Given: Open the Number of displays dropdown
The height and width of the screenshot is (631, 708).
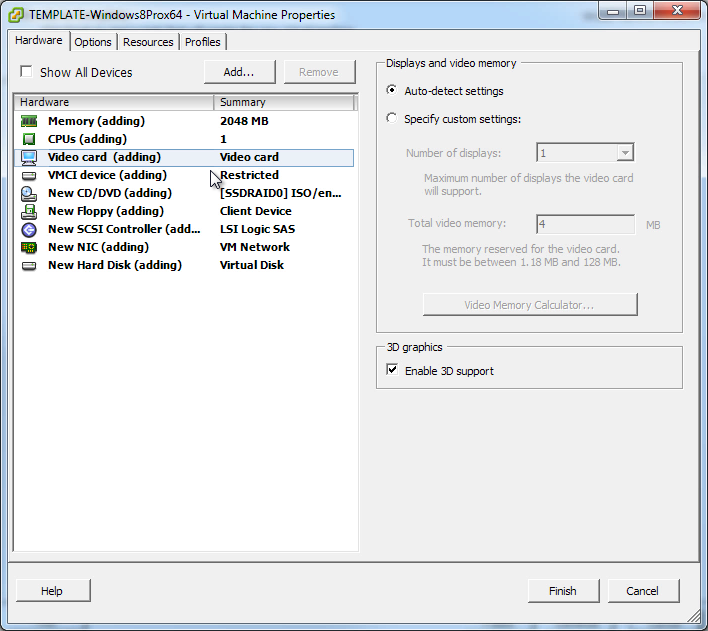Looking at the screenshot, I should pos(625,153).
